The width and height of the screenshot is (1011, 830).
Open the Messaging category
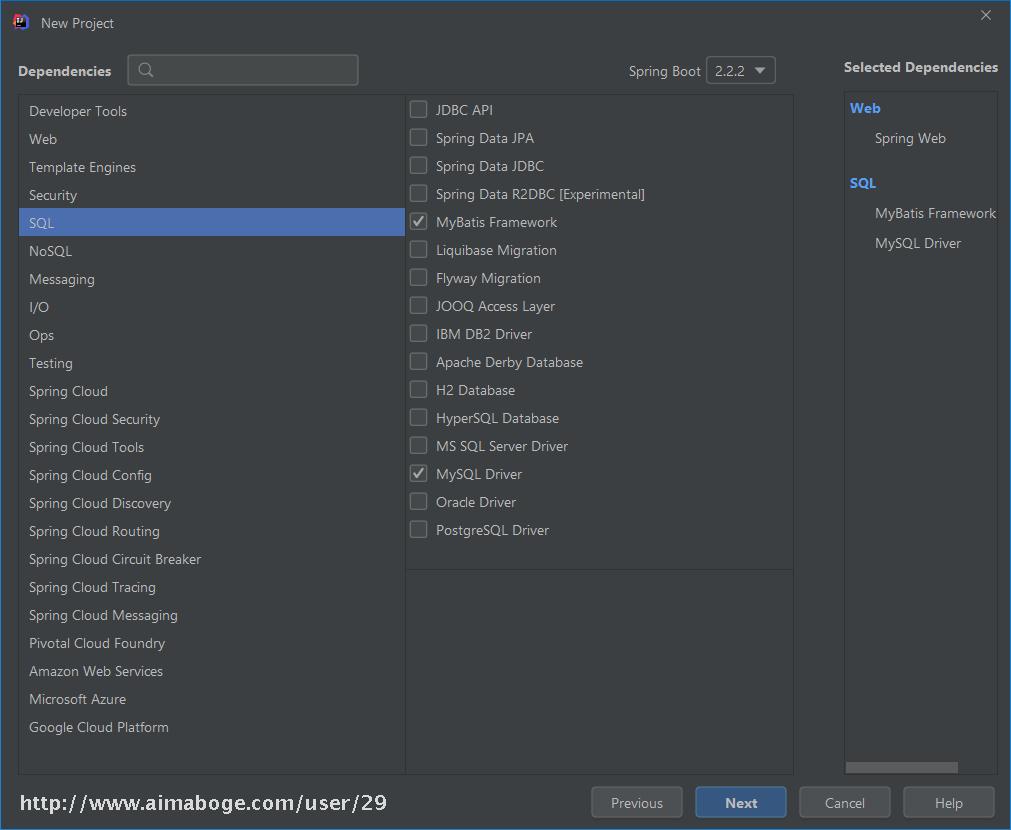212,279
